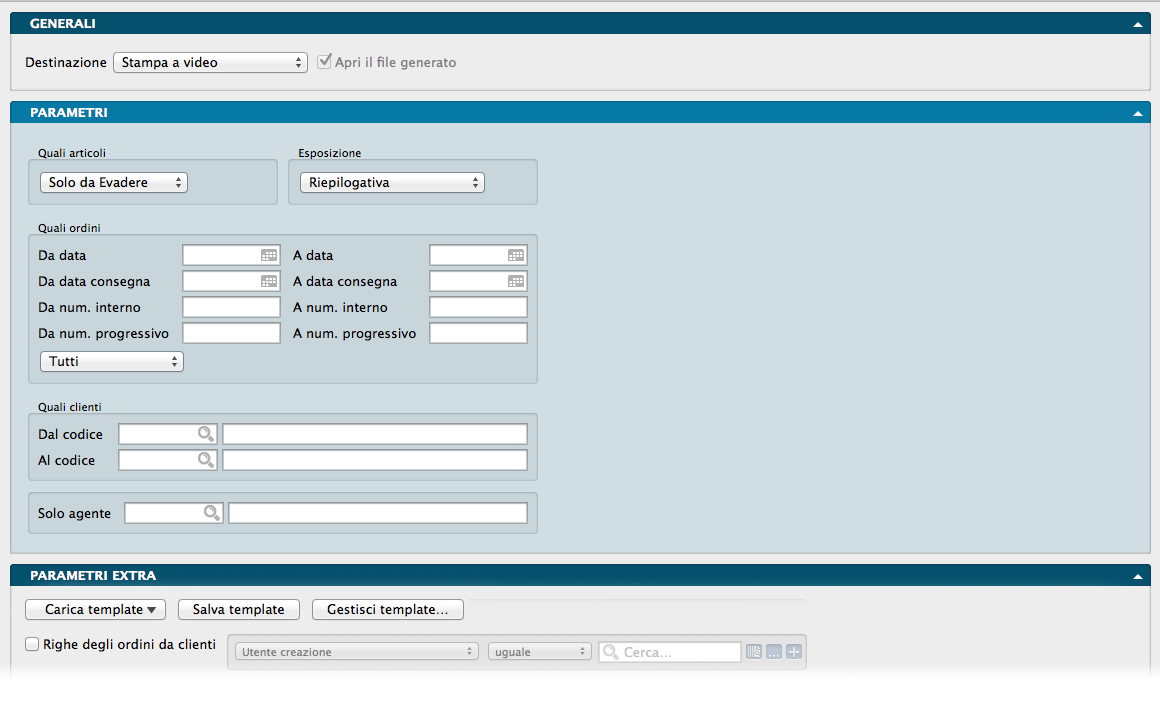The width and height of the screenshot is (1160, 704).
Task: Open calendar for Da data consegna
Action: click(269, 282)
